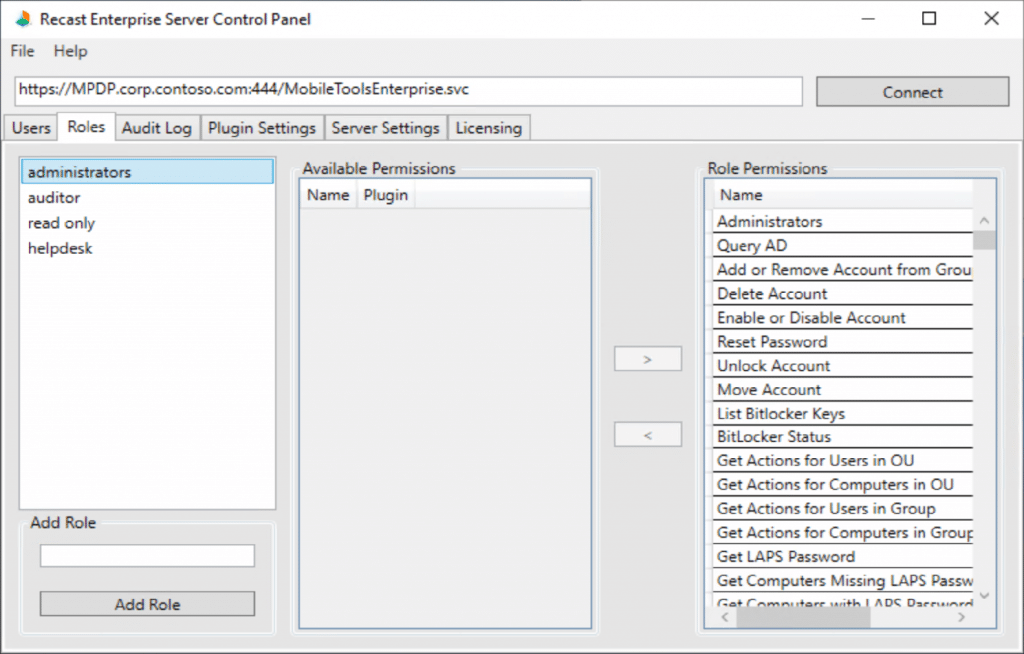Viewport: 1024px width, 654px height.
Task: Select the Delete Account permission
Action: tap(842, 294)
